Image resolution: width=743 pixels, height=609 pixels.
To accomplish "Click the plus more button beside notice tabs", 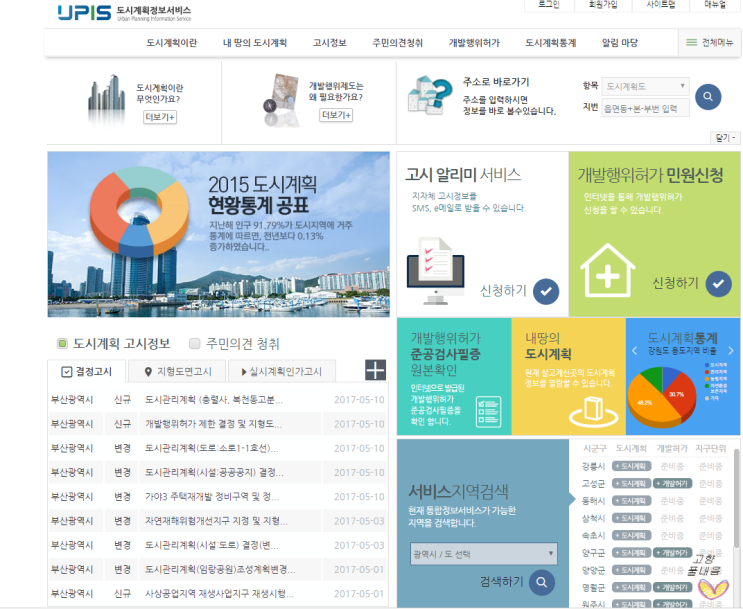I will 375,370.
